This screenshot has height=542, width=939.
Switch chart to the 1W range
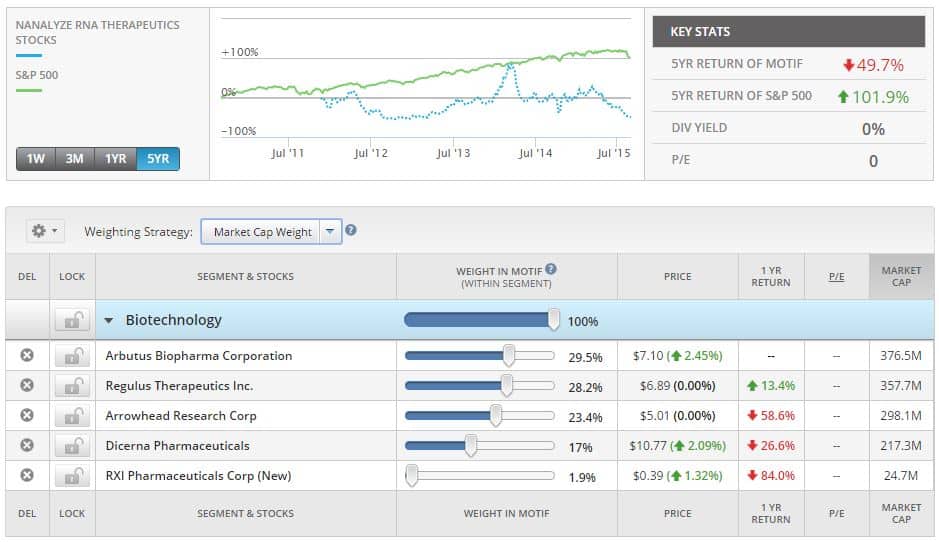(x=36, y=159)
